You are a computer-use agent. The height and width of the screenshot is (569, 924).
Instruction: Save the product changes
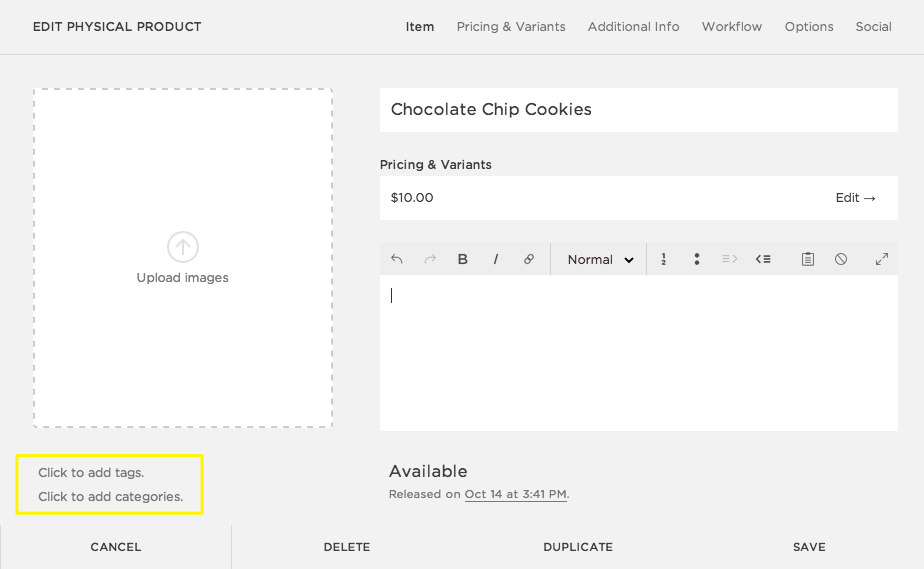click(809, 547)
